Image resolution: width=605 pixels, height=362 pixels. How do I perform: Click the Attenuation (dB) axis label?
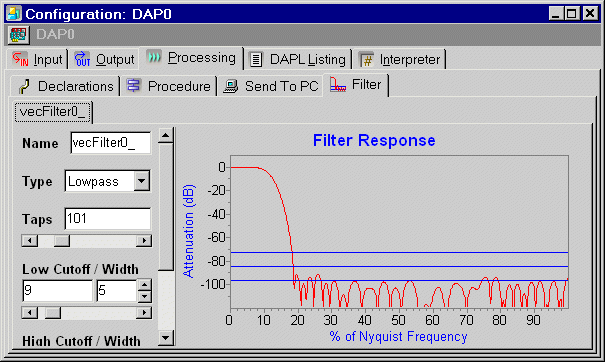(188, 231)
